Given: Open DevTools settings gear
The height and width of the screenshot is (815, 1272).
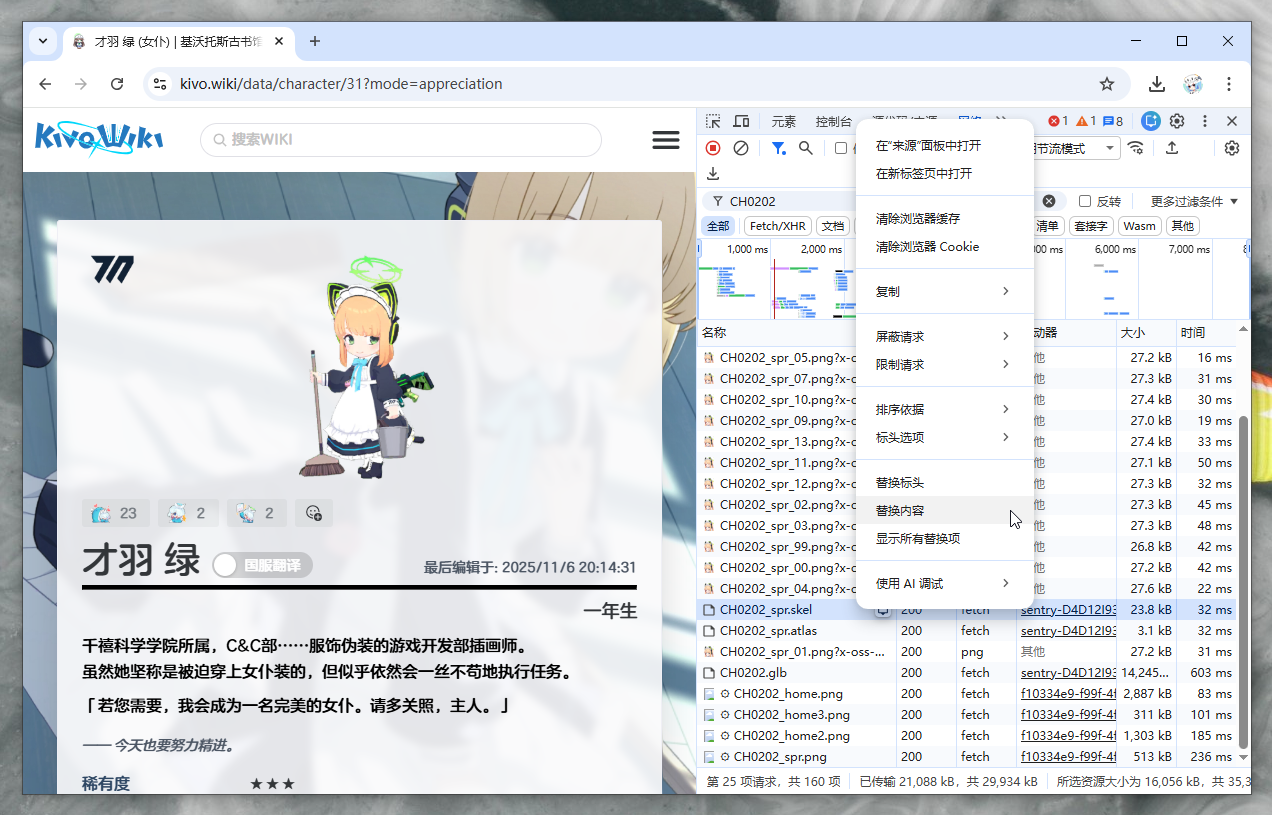Looking at the screenshot, I should (x=1177, y=121).
